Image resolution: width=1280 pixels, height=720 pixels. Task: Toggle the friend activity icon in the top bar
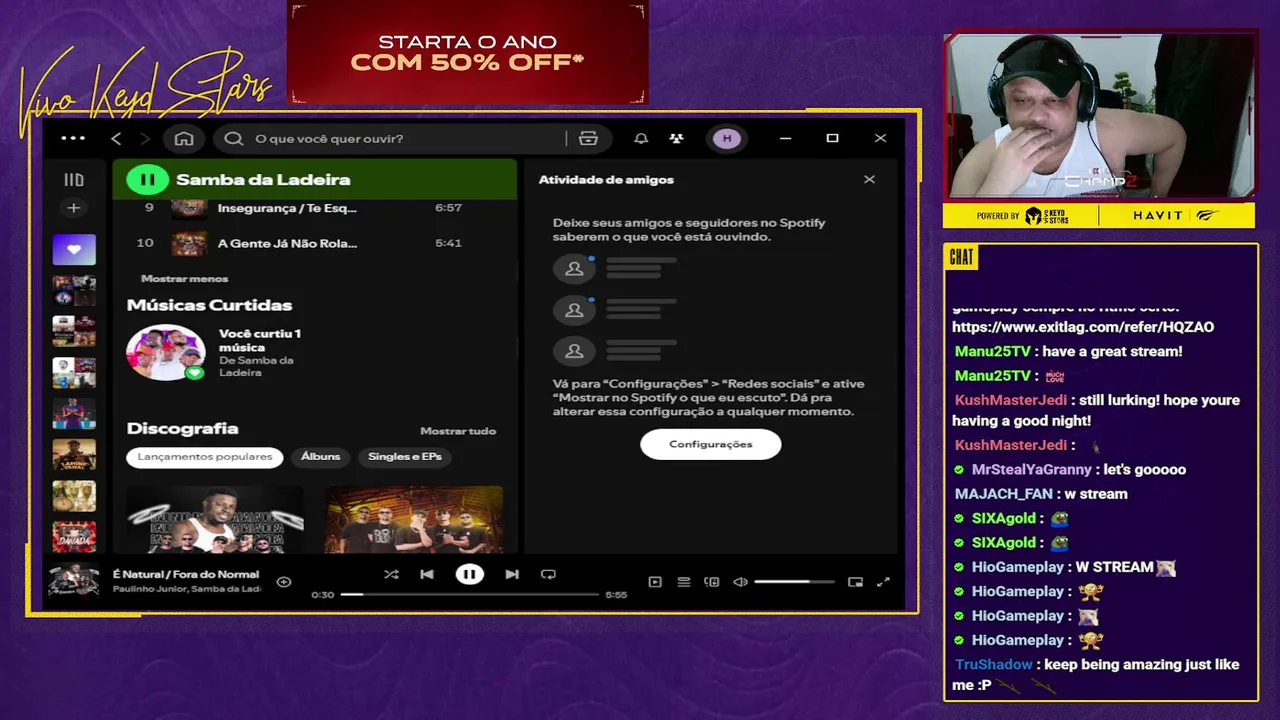coord(677,138)
